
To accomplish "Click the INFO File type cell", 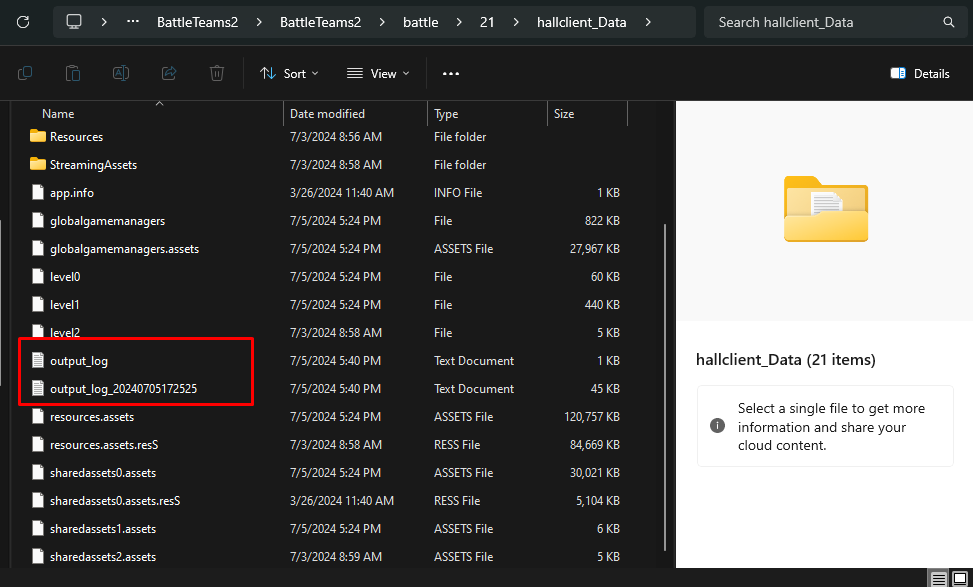I will 457,192.
